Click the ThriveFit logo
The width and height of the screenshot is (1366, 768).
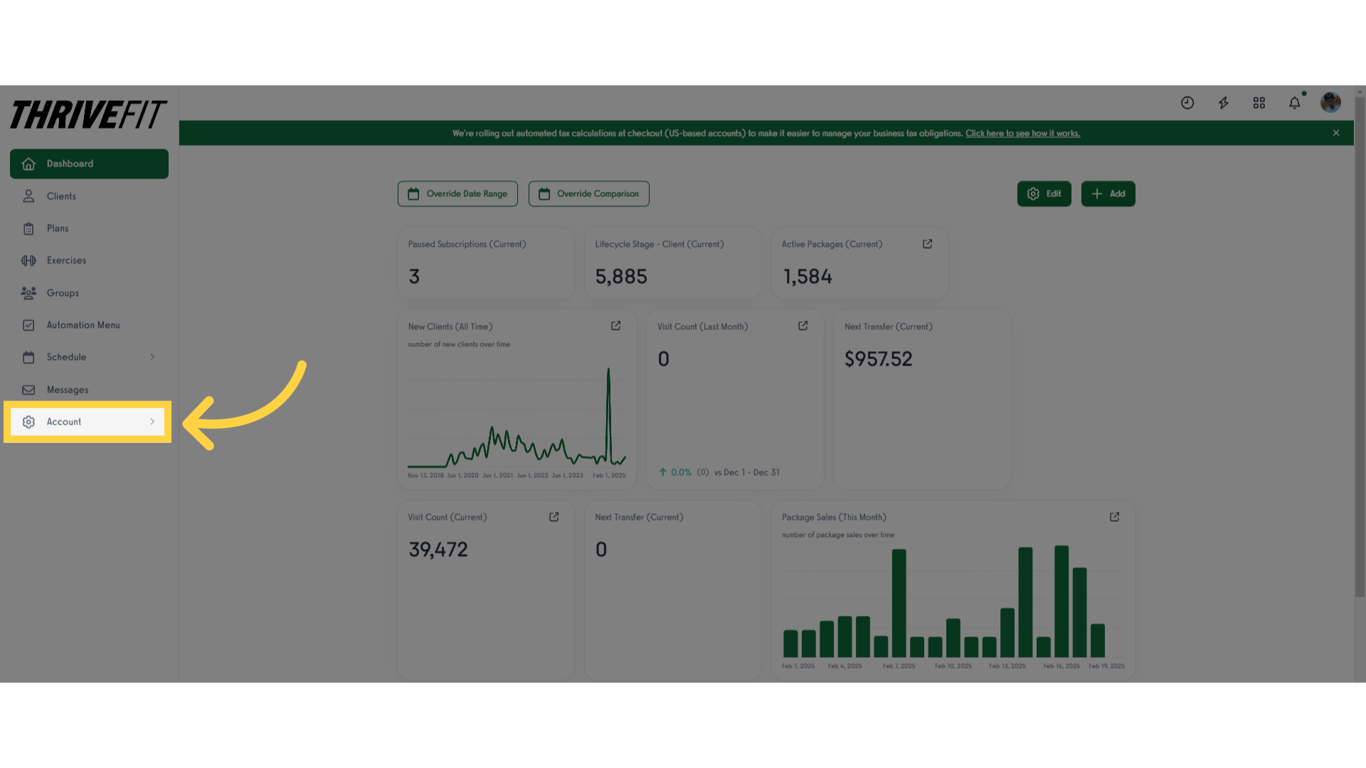click(x=88, y=115)
